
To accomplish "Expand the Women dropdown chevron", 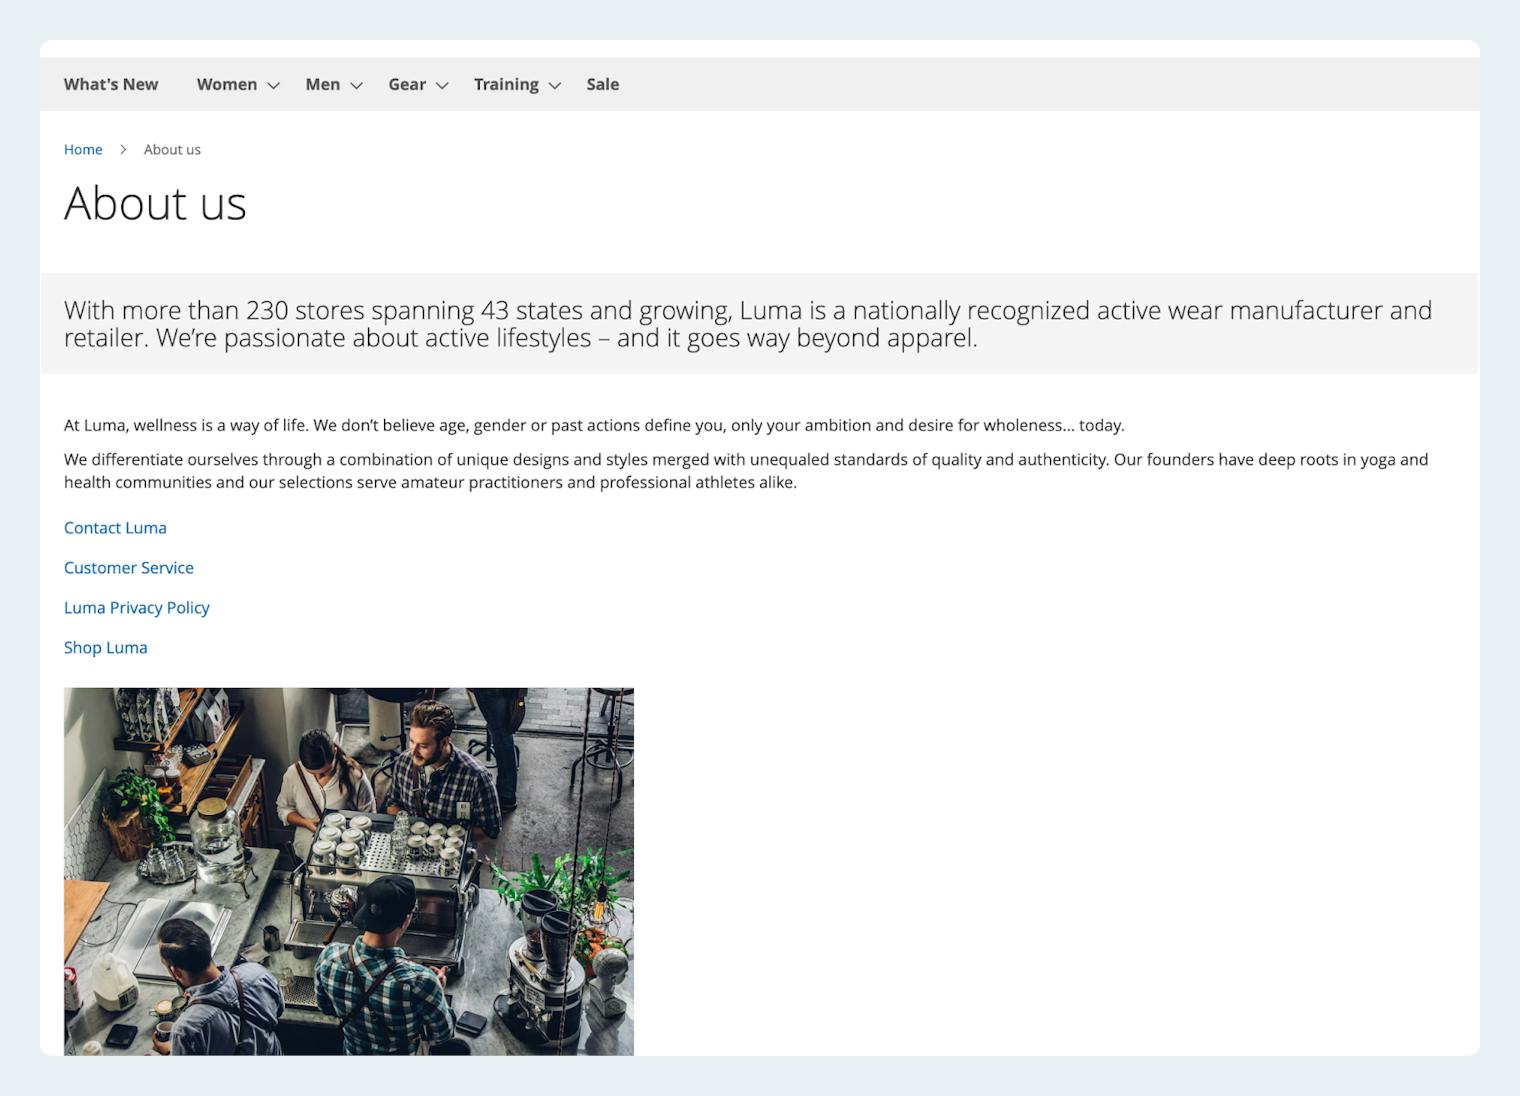I will pyautogui.click(x=273, y=85).
